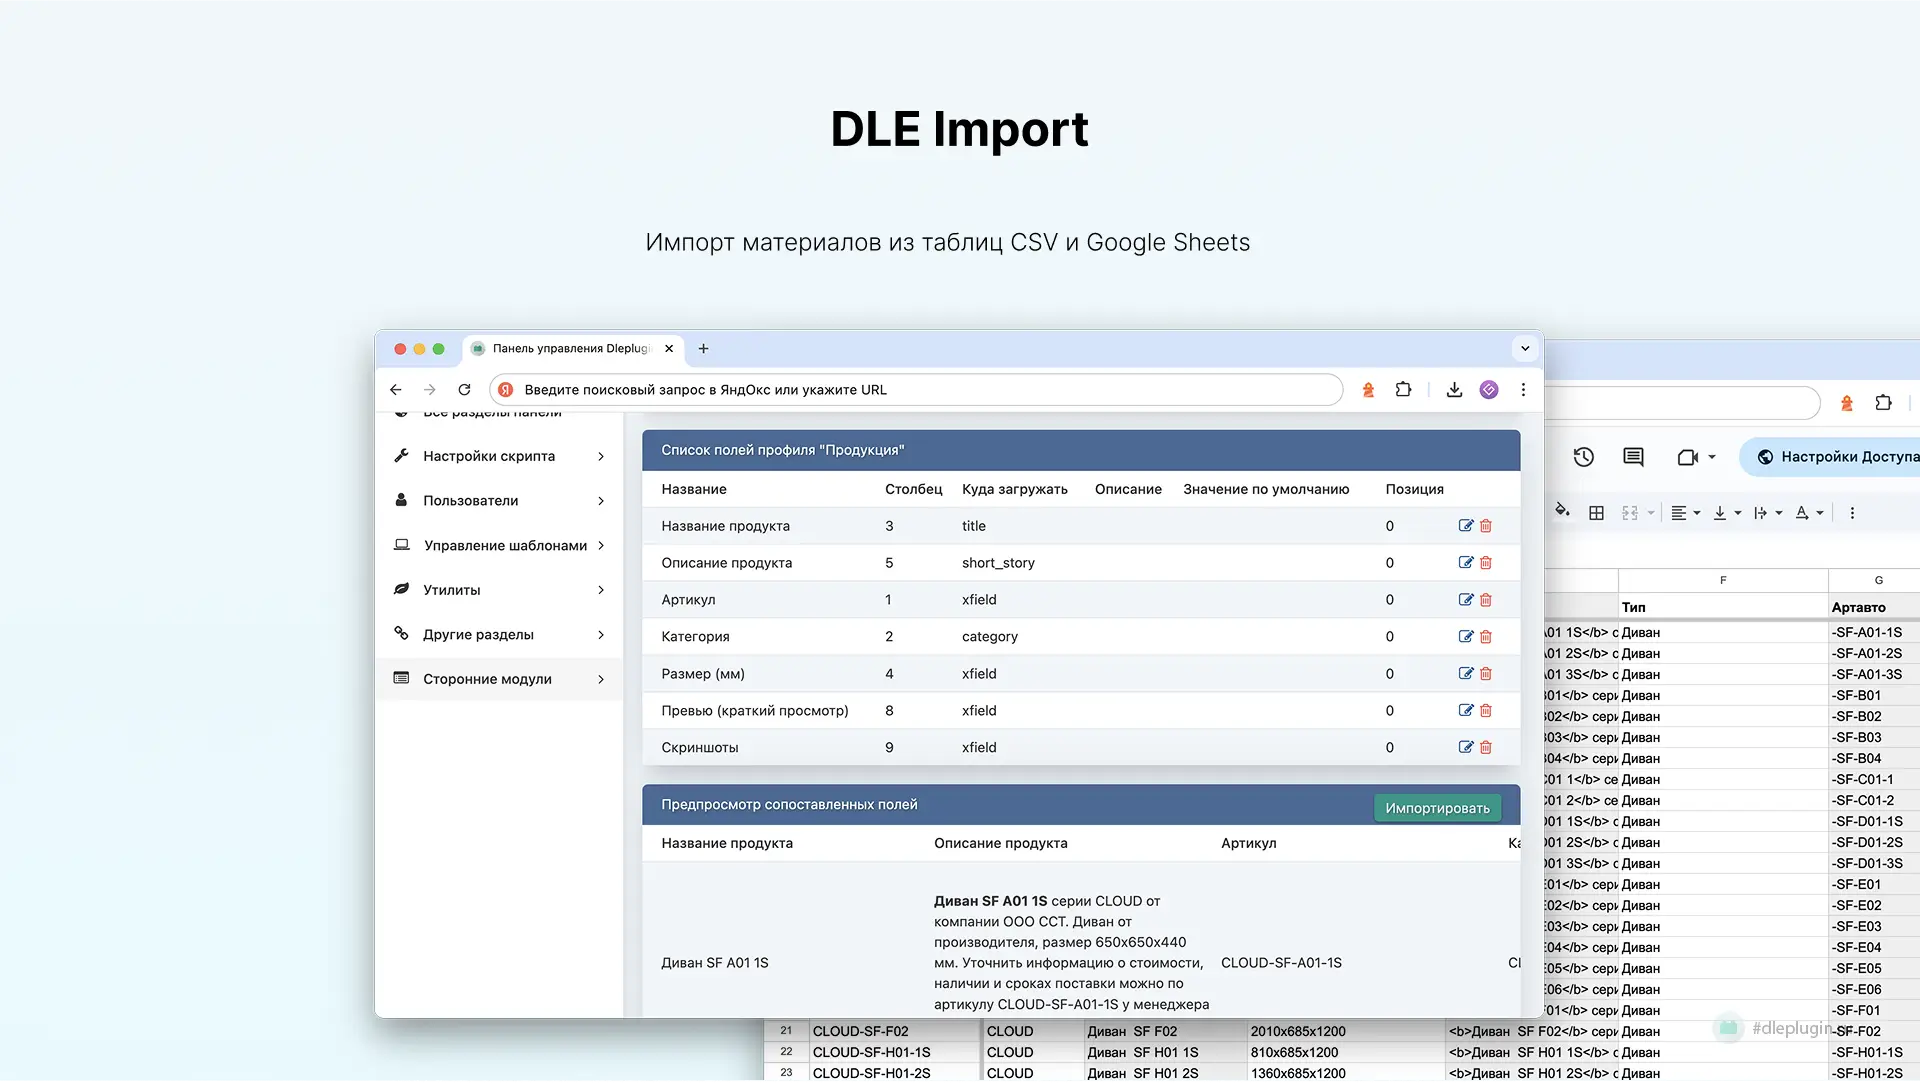This screenshot has width=1920, height=1089.
Task: Click the purple profile icon in toolbar
Action: pos(1489,390)
